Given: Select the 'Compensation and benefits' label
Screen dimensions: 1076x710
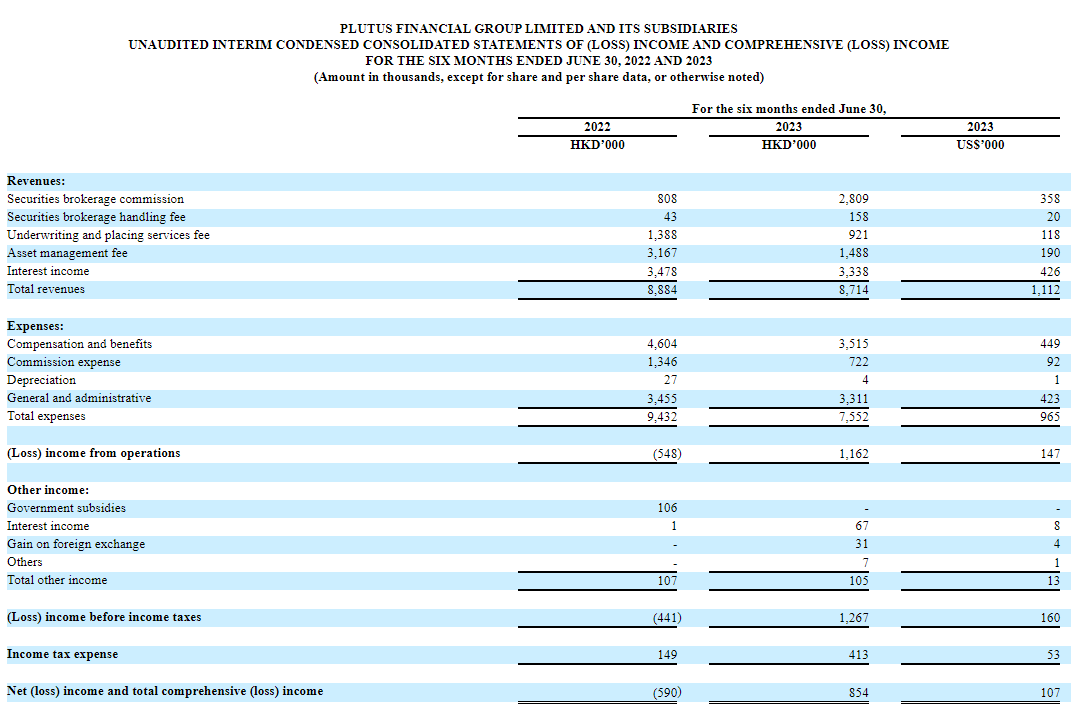Looking at the screenshot, I should [80, 344].
